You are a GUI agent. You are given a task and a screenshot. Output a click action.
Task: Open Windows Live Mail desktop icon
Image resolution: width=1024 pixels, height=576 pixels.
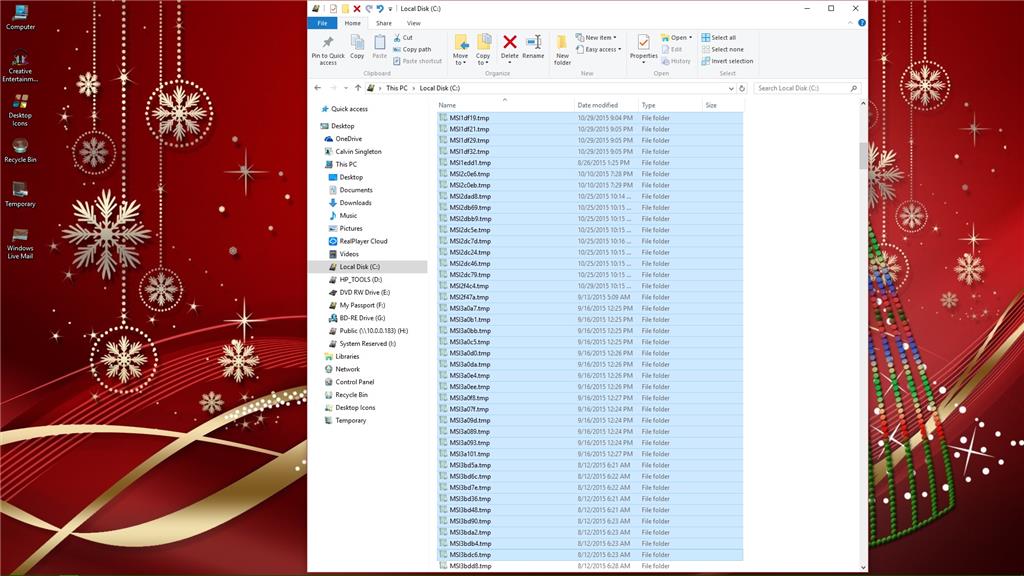tap(20, 244)
